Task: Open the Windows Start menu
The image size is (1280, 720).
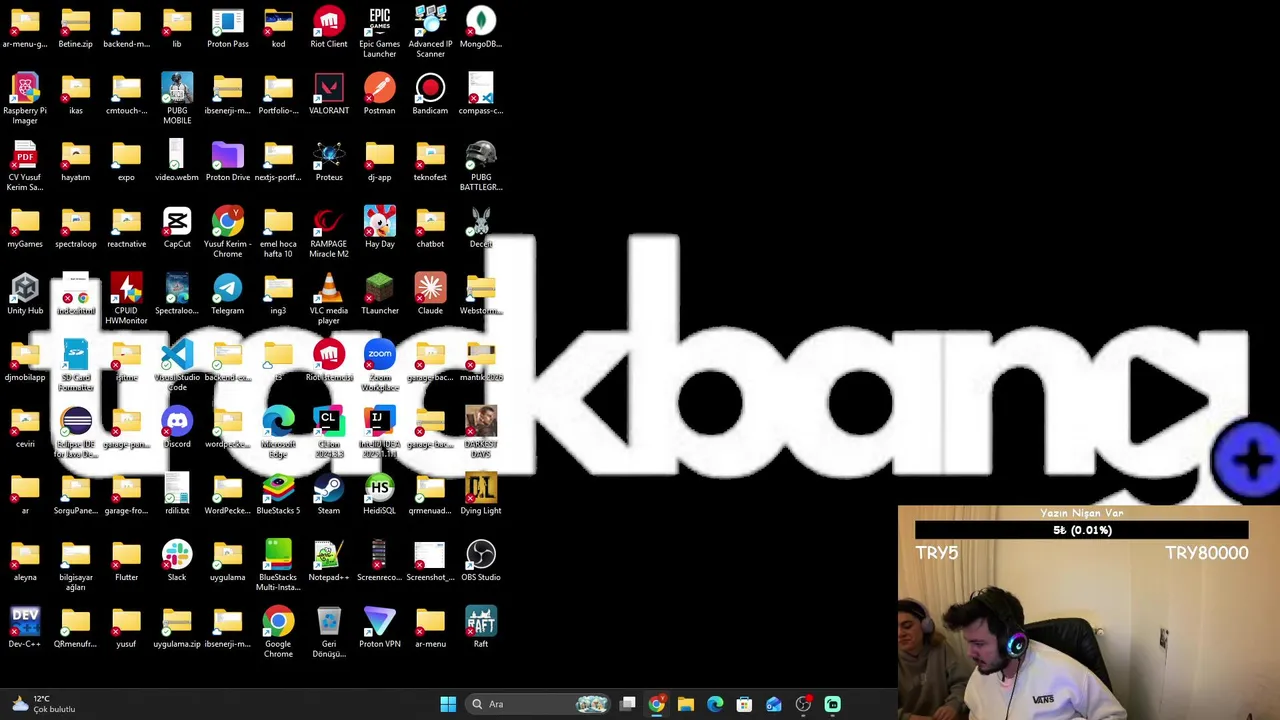Action: (448, 704)
